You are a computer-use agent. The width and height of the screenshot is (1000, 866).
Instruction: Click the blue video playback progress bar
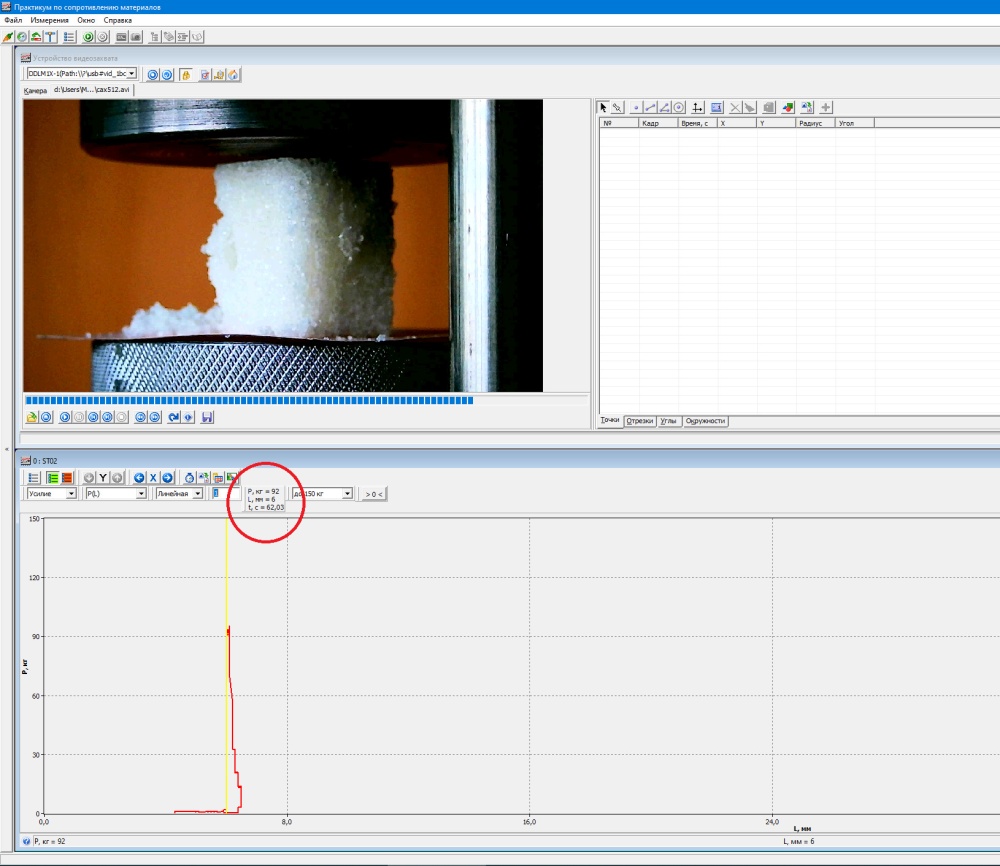tap(248, 400)
